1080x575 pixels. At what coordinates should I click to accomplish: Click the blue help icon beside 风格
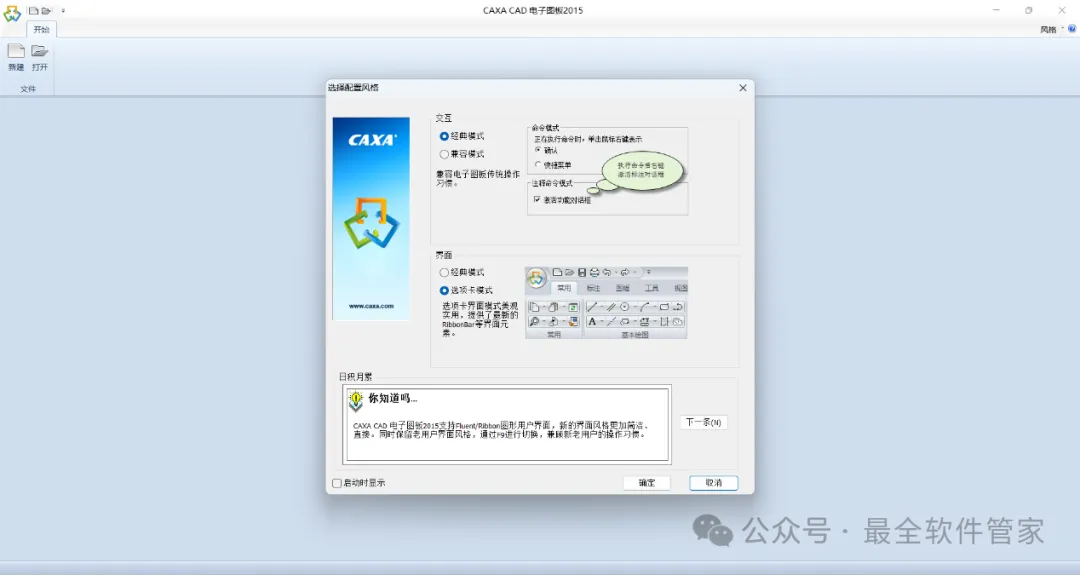coord(1072,29)
